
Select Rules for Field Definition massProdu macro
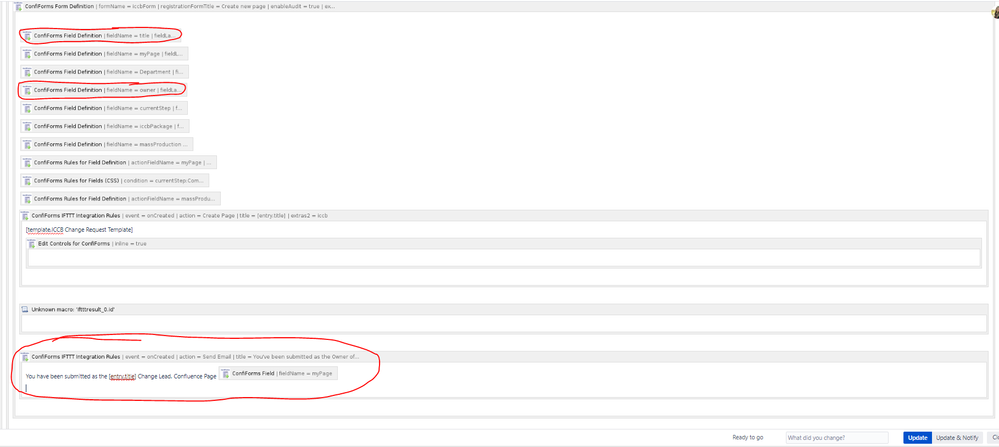coord(120,199)
